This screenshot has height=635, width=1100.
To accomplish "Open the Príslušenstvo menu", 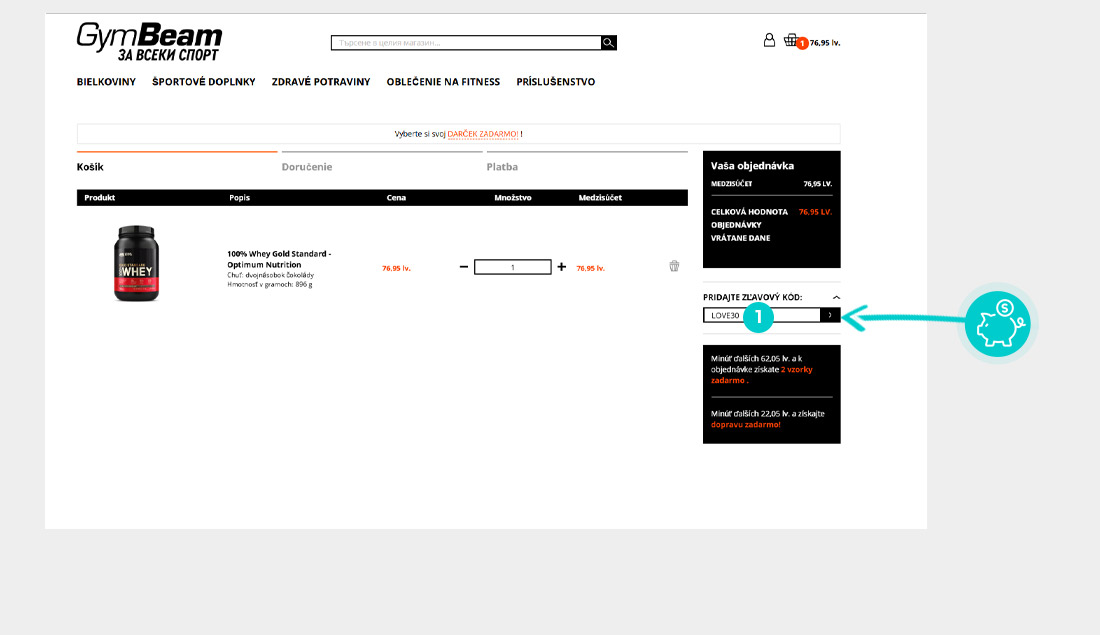I will pyautogui.click(x=556, y=82).
